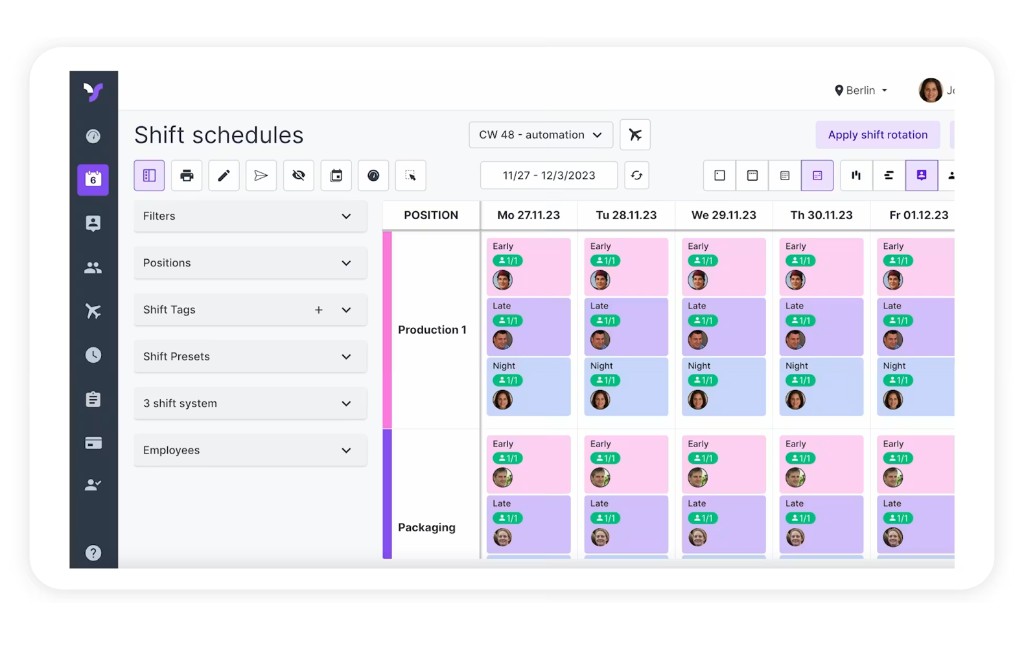Open Monday Late shift in Packaging

pyautogui.click(x=528, y=524)
